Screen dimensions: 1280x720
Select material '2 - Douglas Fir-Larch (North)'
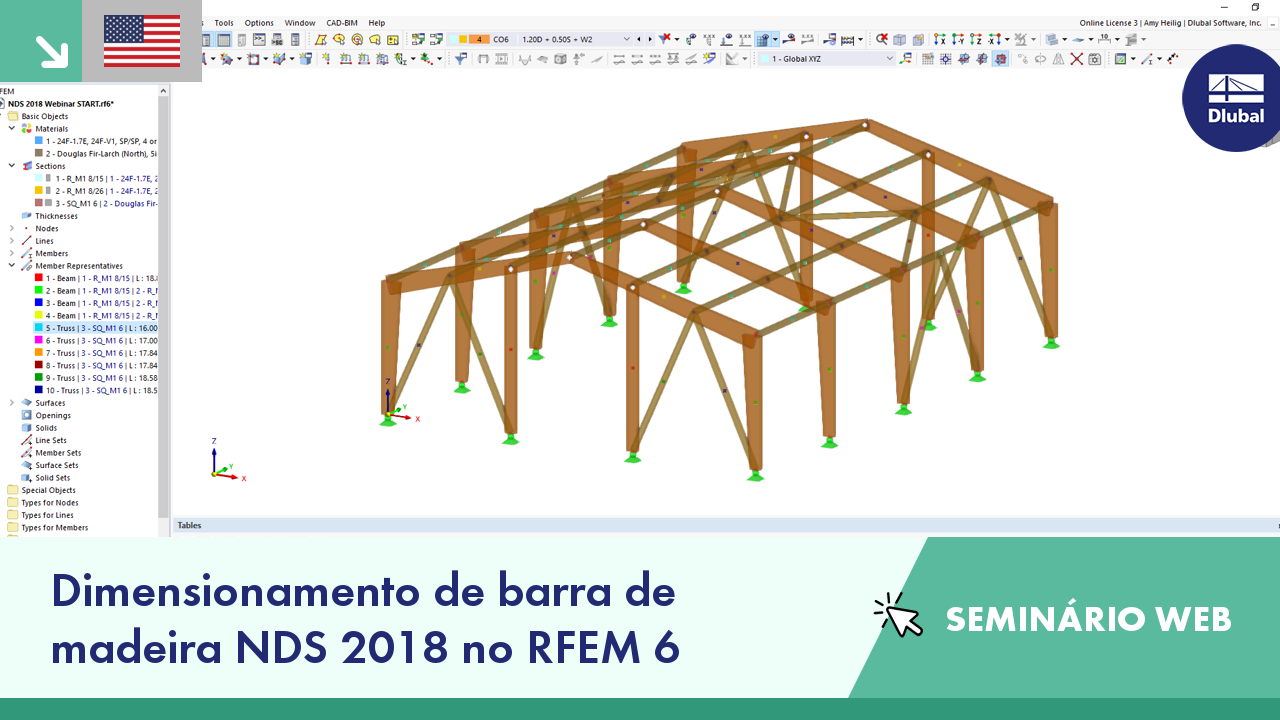coord(96,154)
